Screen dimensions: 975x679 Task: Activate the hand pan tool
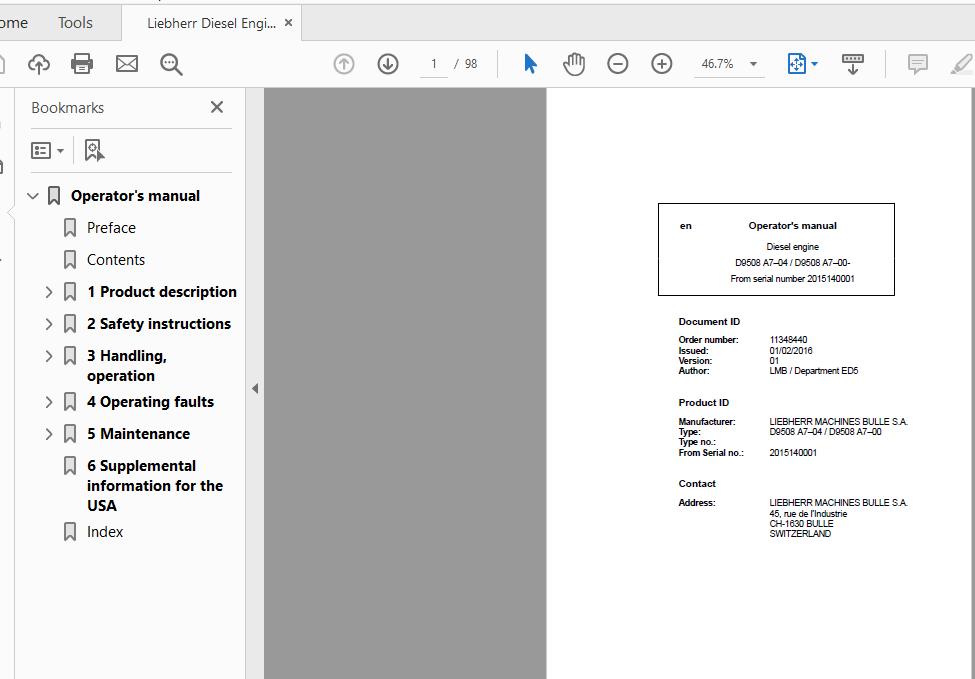click(x=574, y=64)
